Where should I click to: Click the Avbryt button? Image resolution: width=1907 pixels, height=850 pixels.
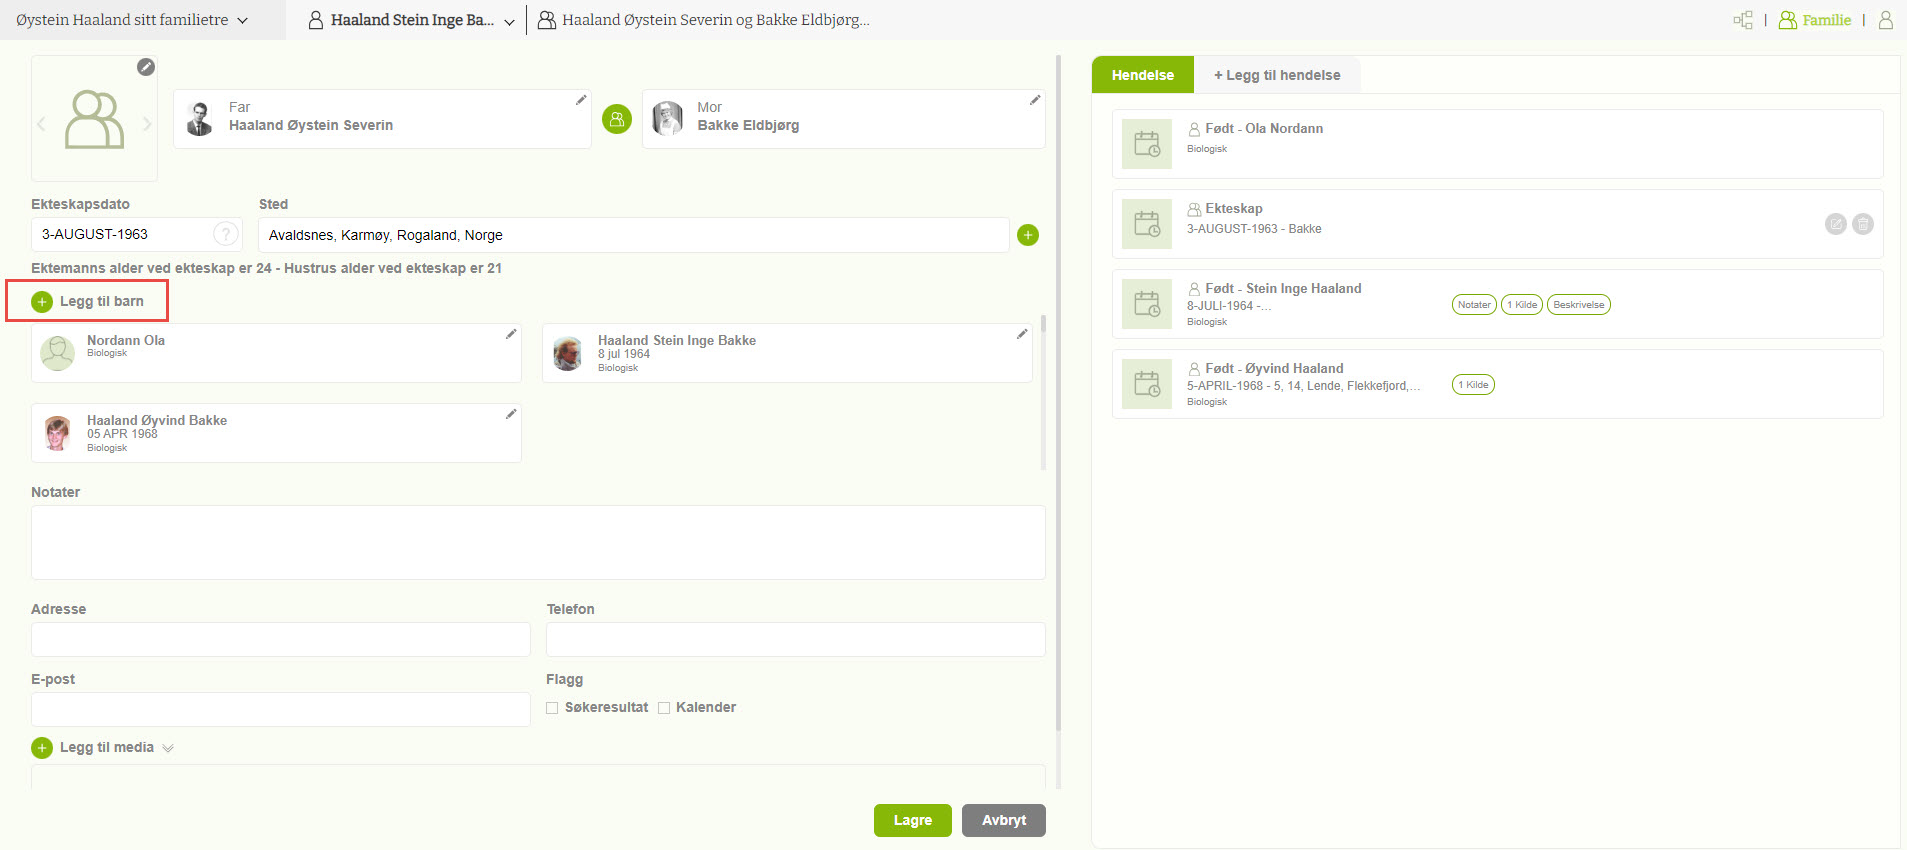(1003, 820)
